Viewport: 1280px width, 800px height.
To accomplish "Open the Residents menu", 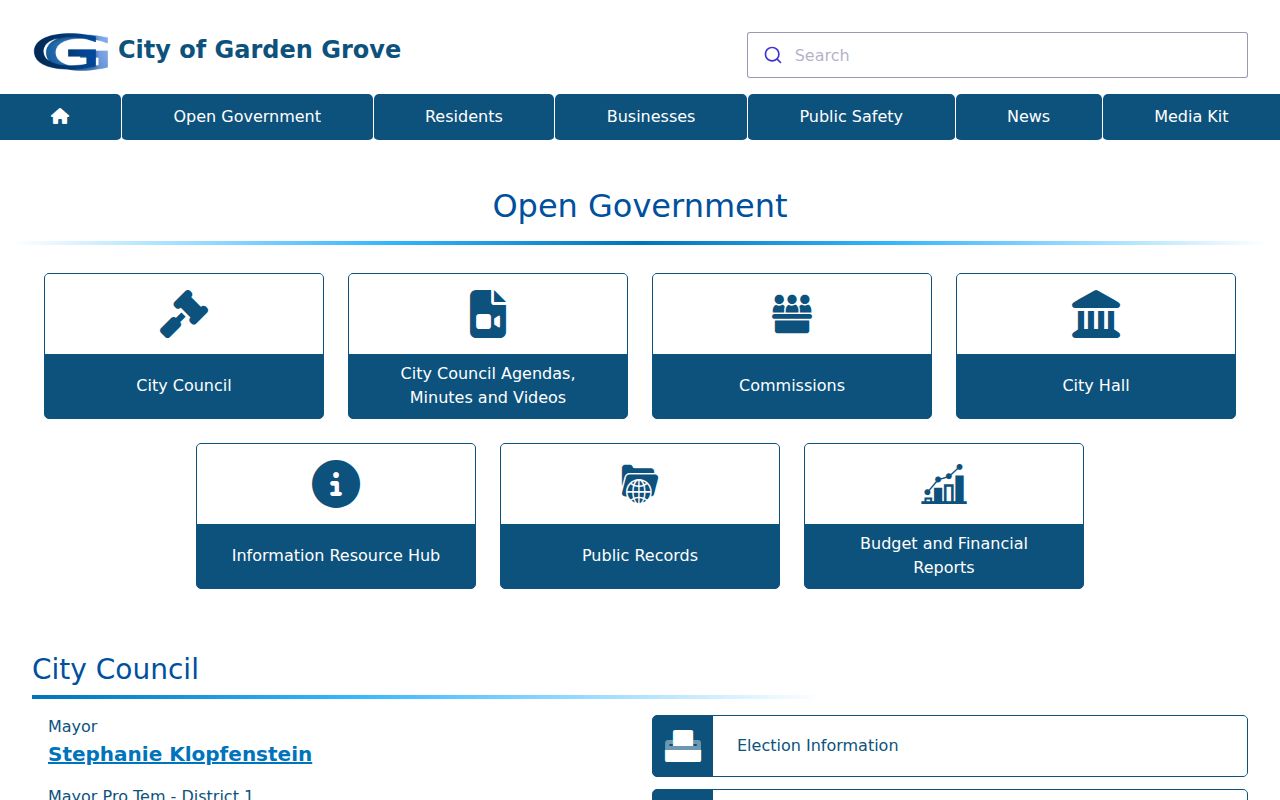I will click(464, 117).
